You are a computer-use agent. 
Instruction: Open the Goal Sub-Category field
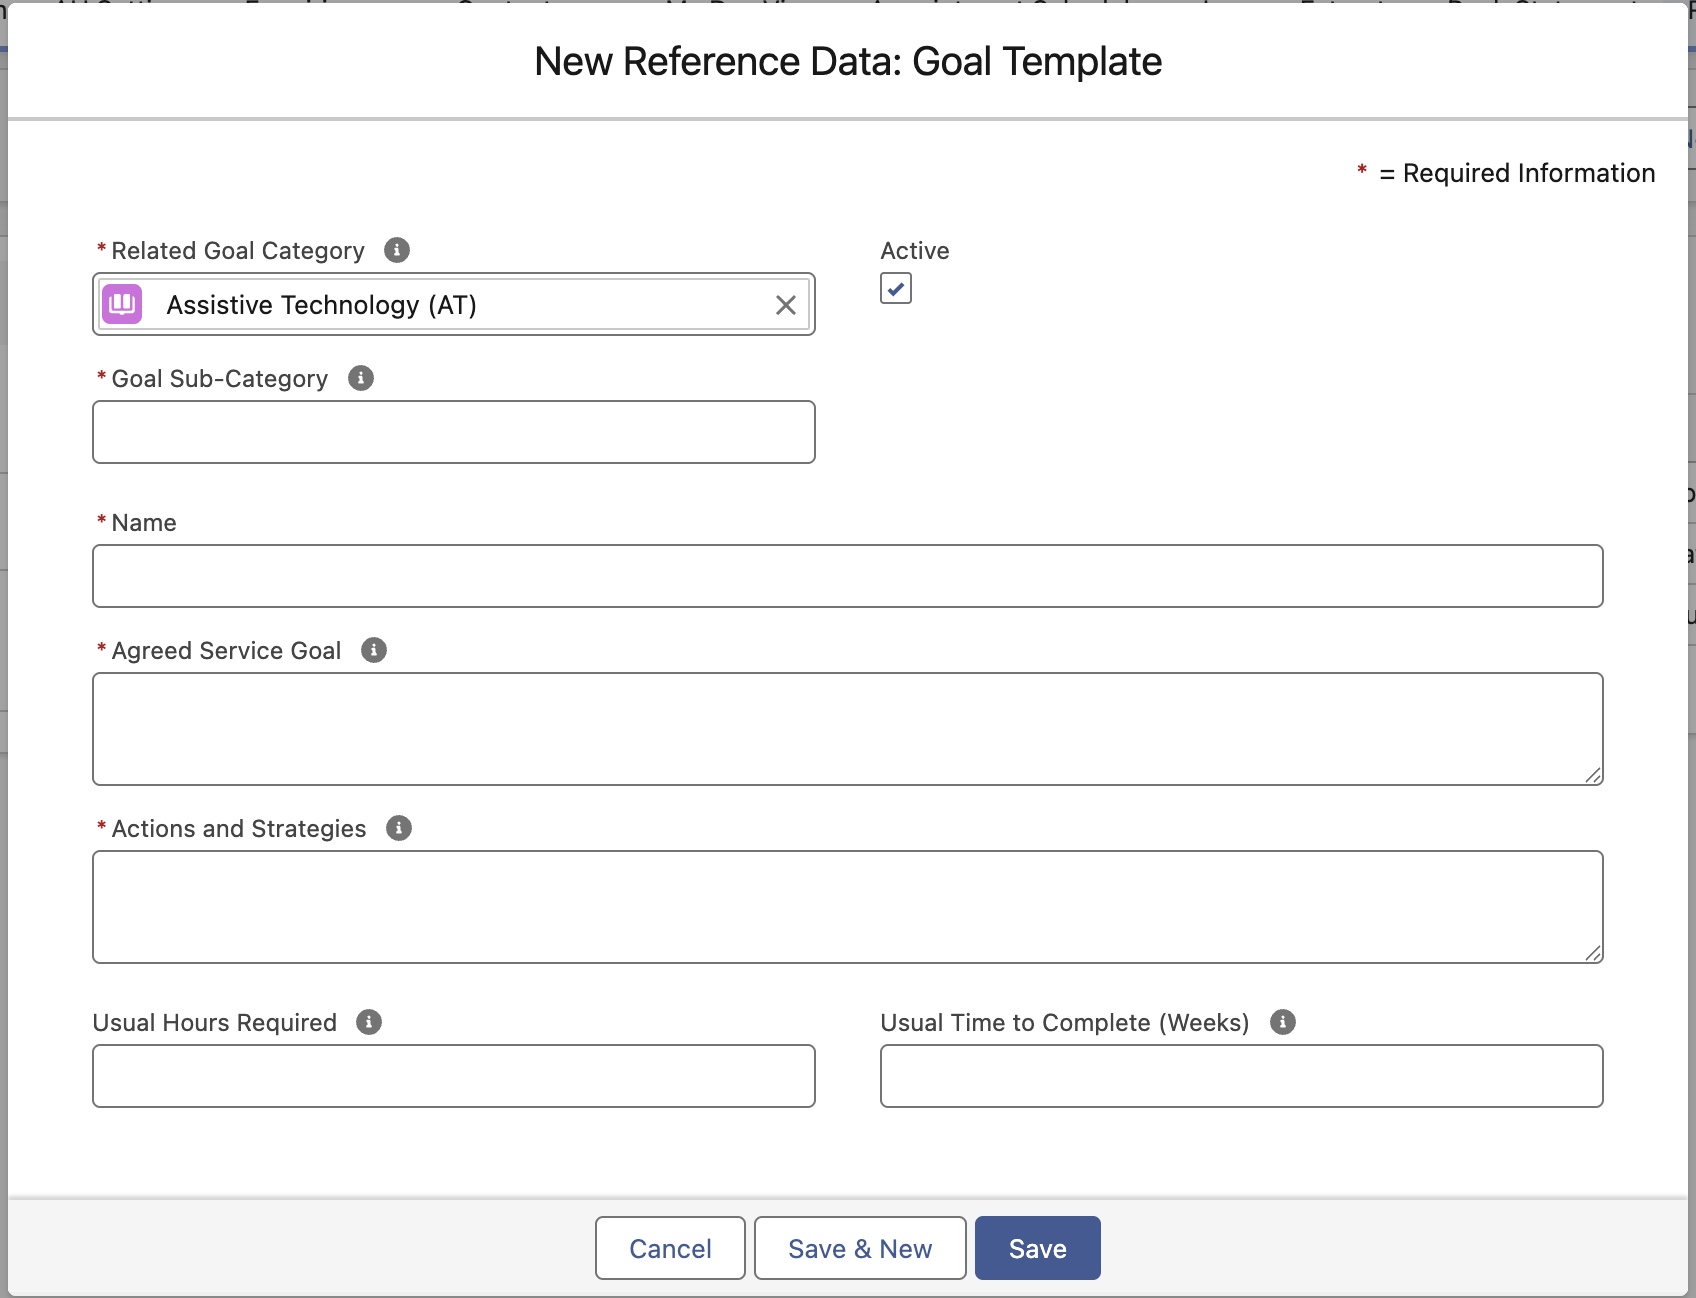click(453, 432)
